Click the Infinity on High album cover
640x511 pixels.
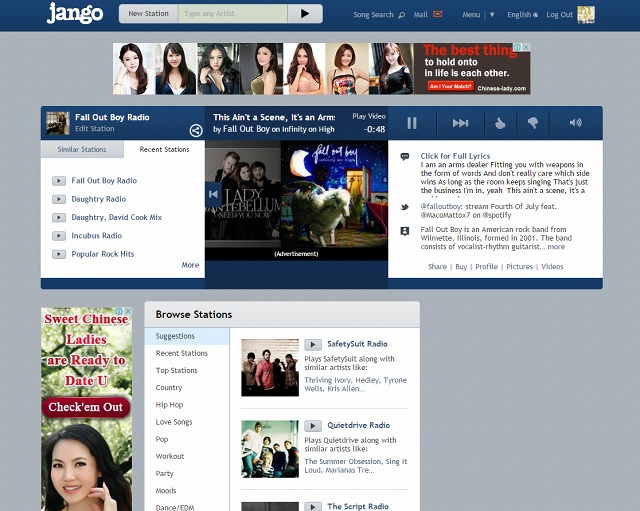point(334,195)
